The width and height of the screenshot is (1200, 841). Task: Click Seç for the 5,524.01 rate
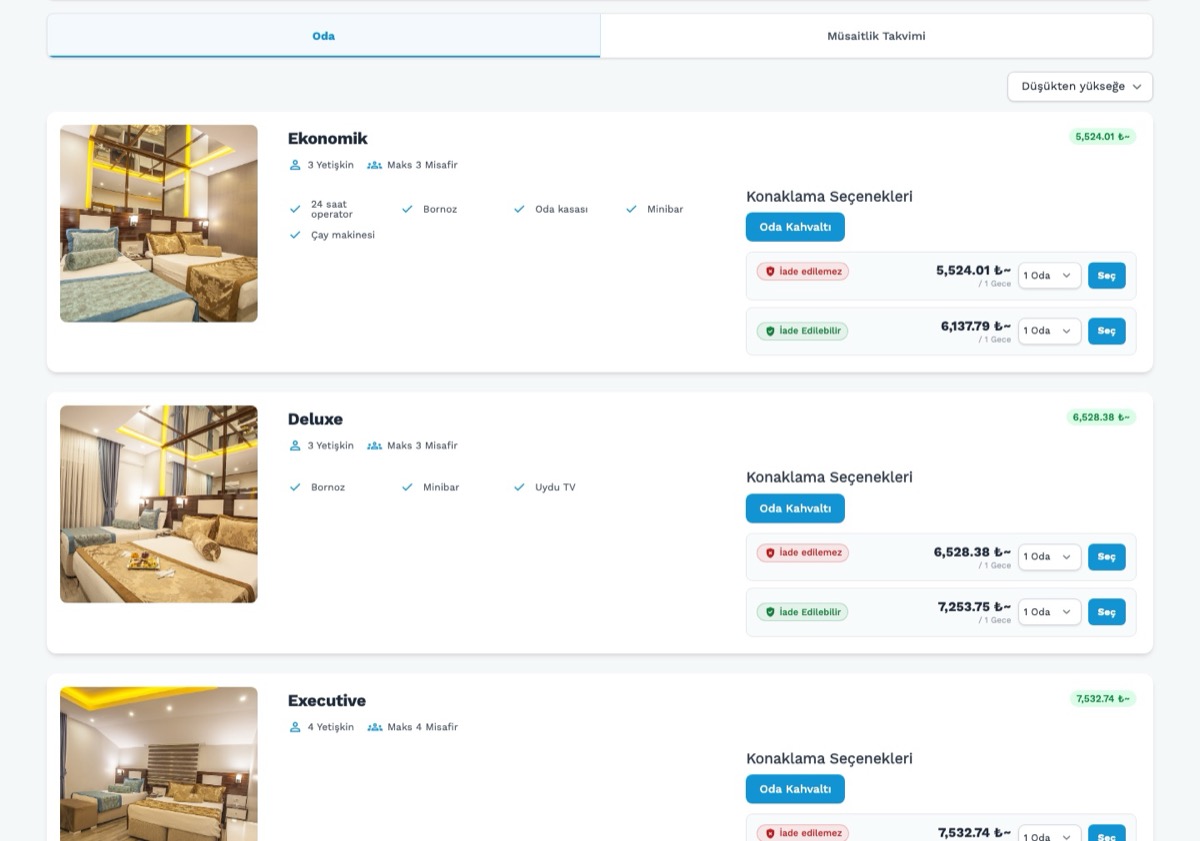point(1107,276)
